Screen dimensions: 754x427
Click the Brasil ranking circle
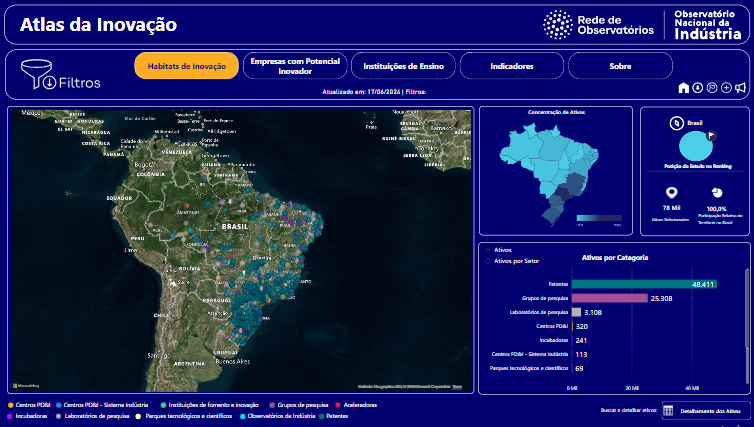point(695,146)
